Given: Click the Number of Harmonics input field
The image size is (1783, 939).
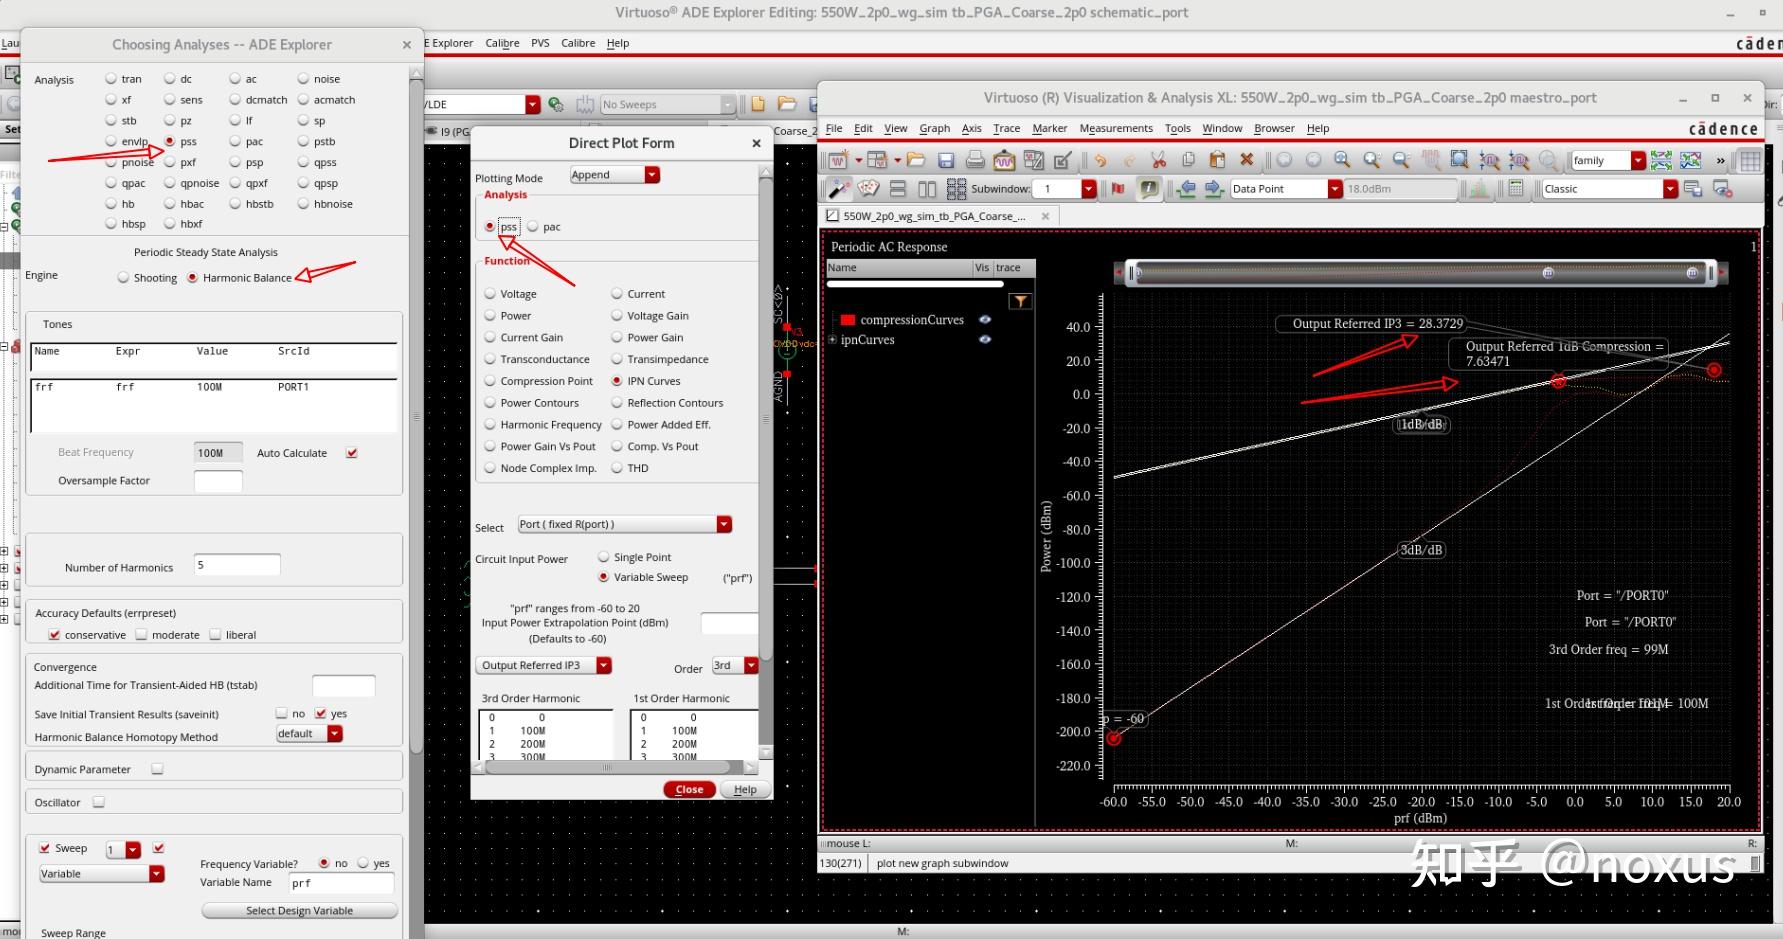Looking at the screenshot, I should (x=236, y=566).
